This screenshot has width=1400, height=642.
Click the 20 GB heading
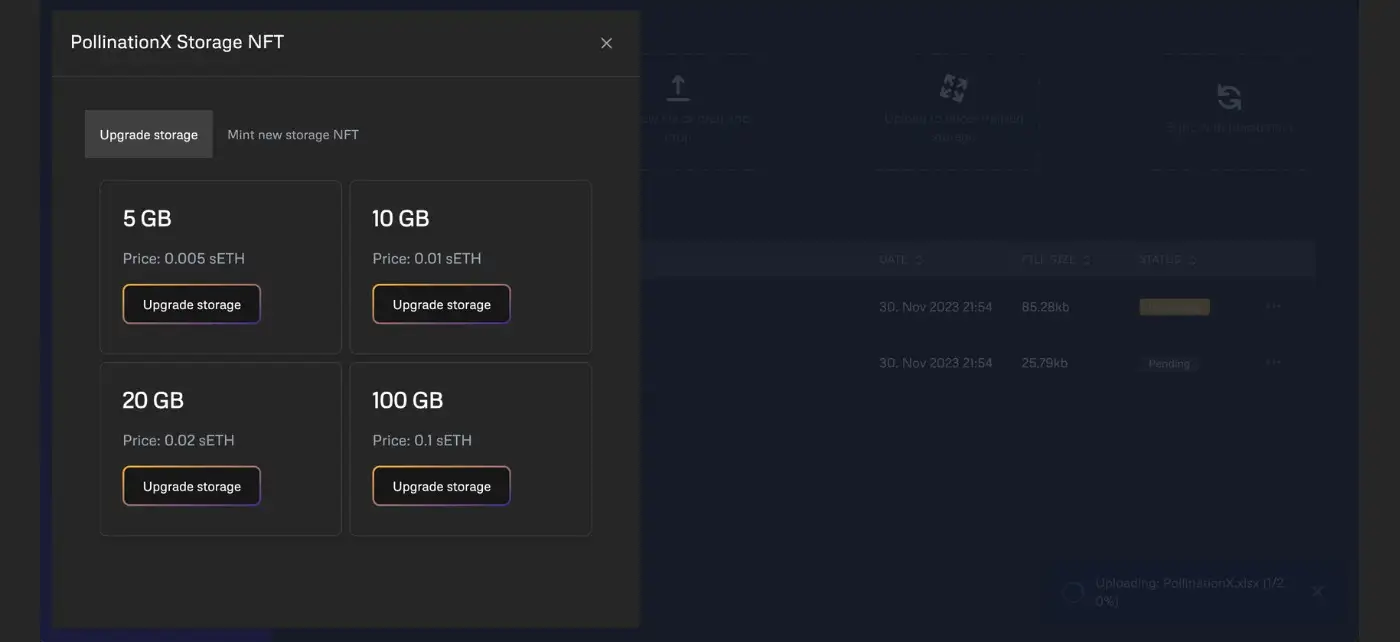tap(153, 400)
